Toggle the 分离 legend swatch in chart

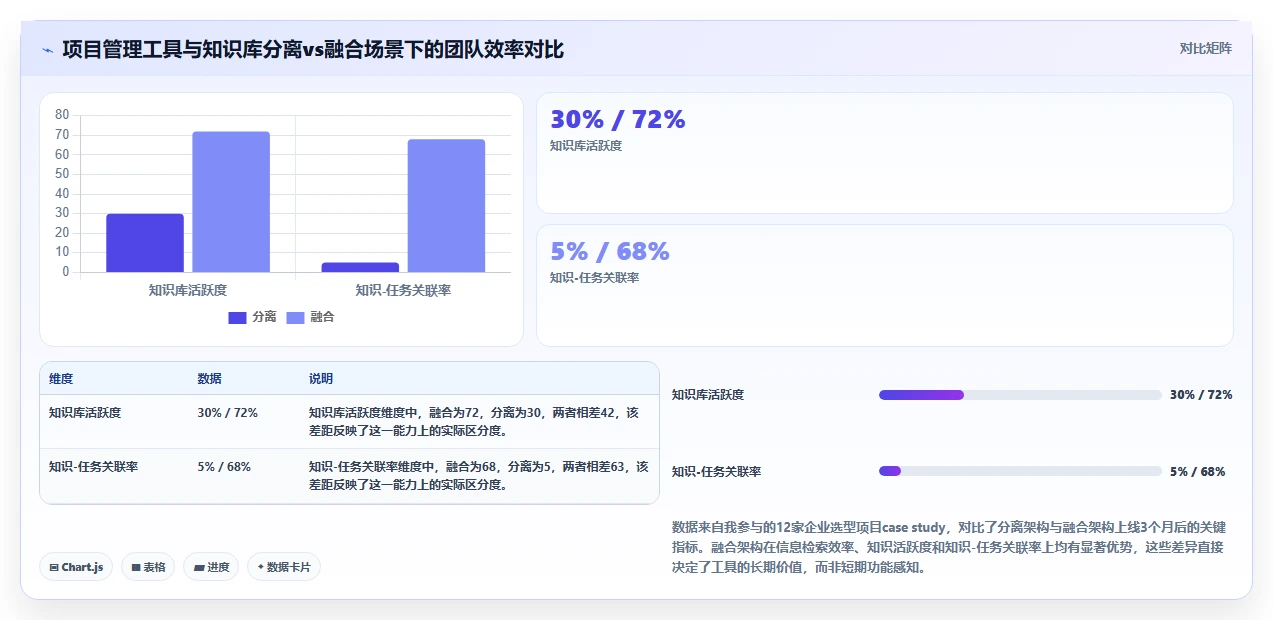click(x=237, y=317)
